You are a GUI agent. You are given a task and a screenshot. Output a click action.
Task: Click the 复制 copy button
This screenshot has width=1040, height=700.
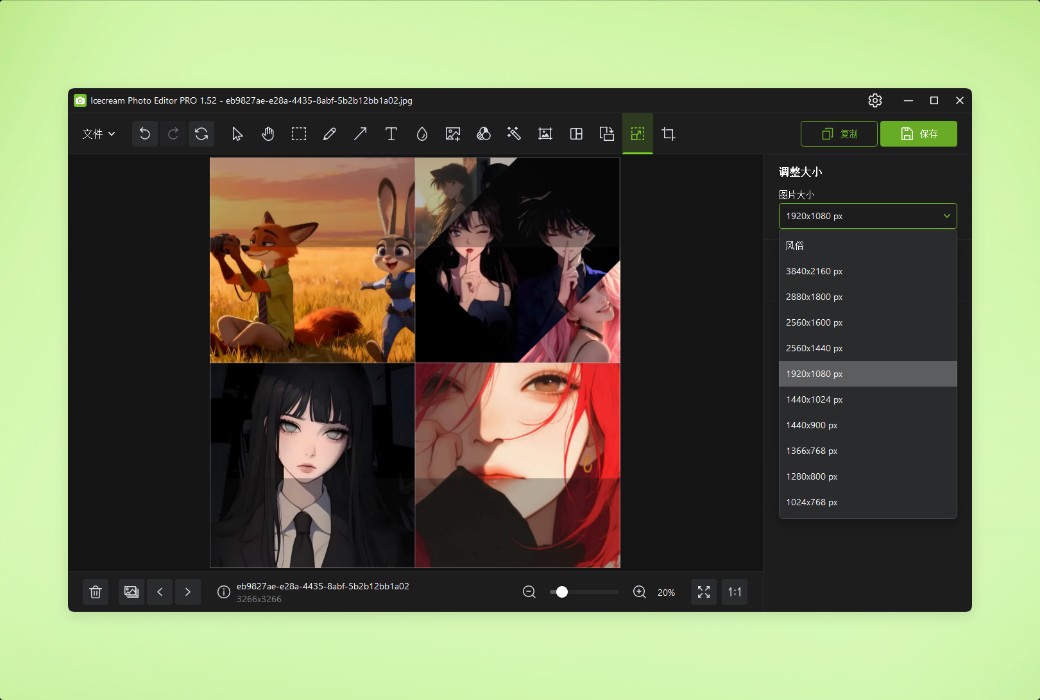tap(839, 133)
